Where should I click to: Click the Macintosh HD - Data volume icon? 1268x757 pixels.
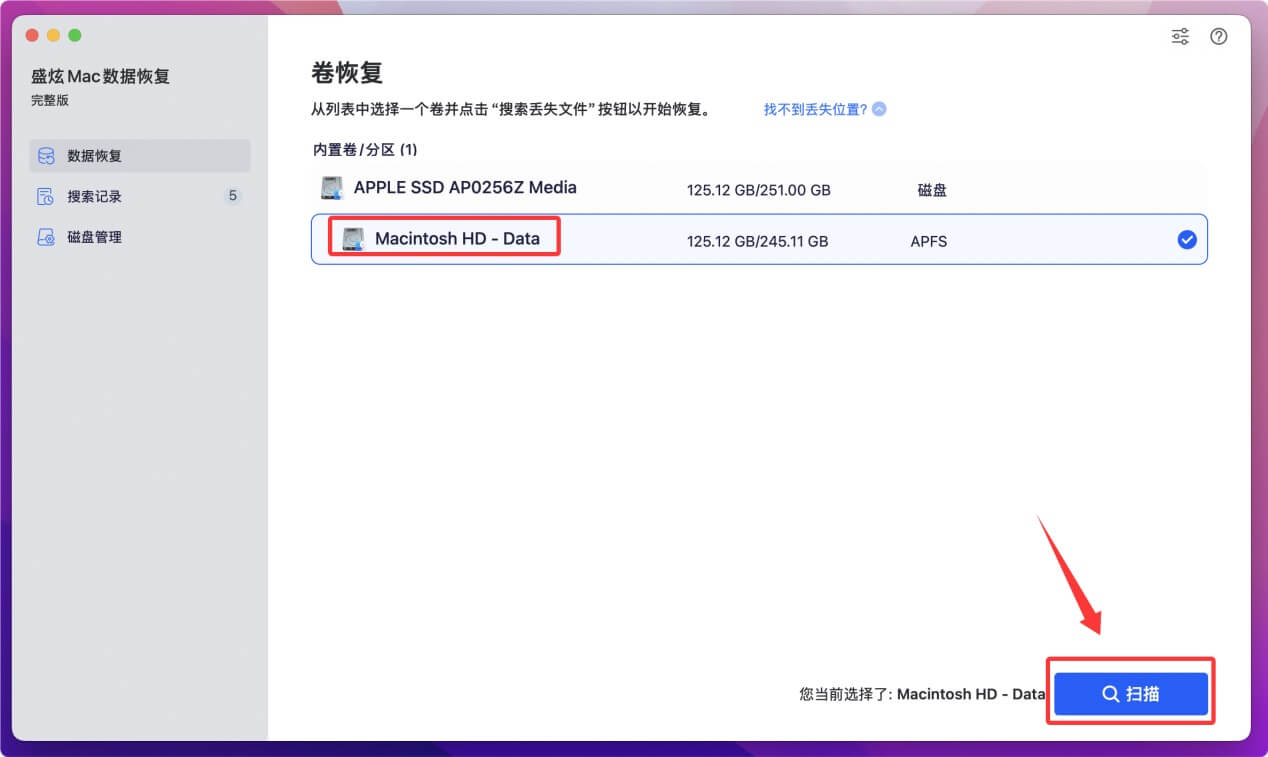(352, 238)
